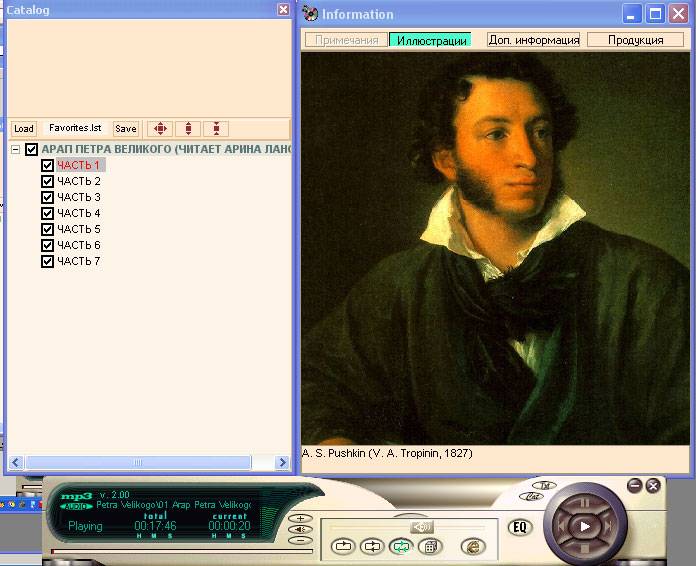Open the Иллюстрации tab
Screen dimensions: 696x566
click(430, 40)
